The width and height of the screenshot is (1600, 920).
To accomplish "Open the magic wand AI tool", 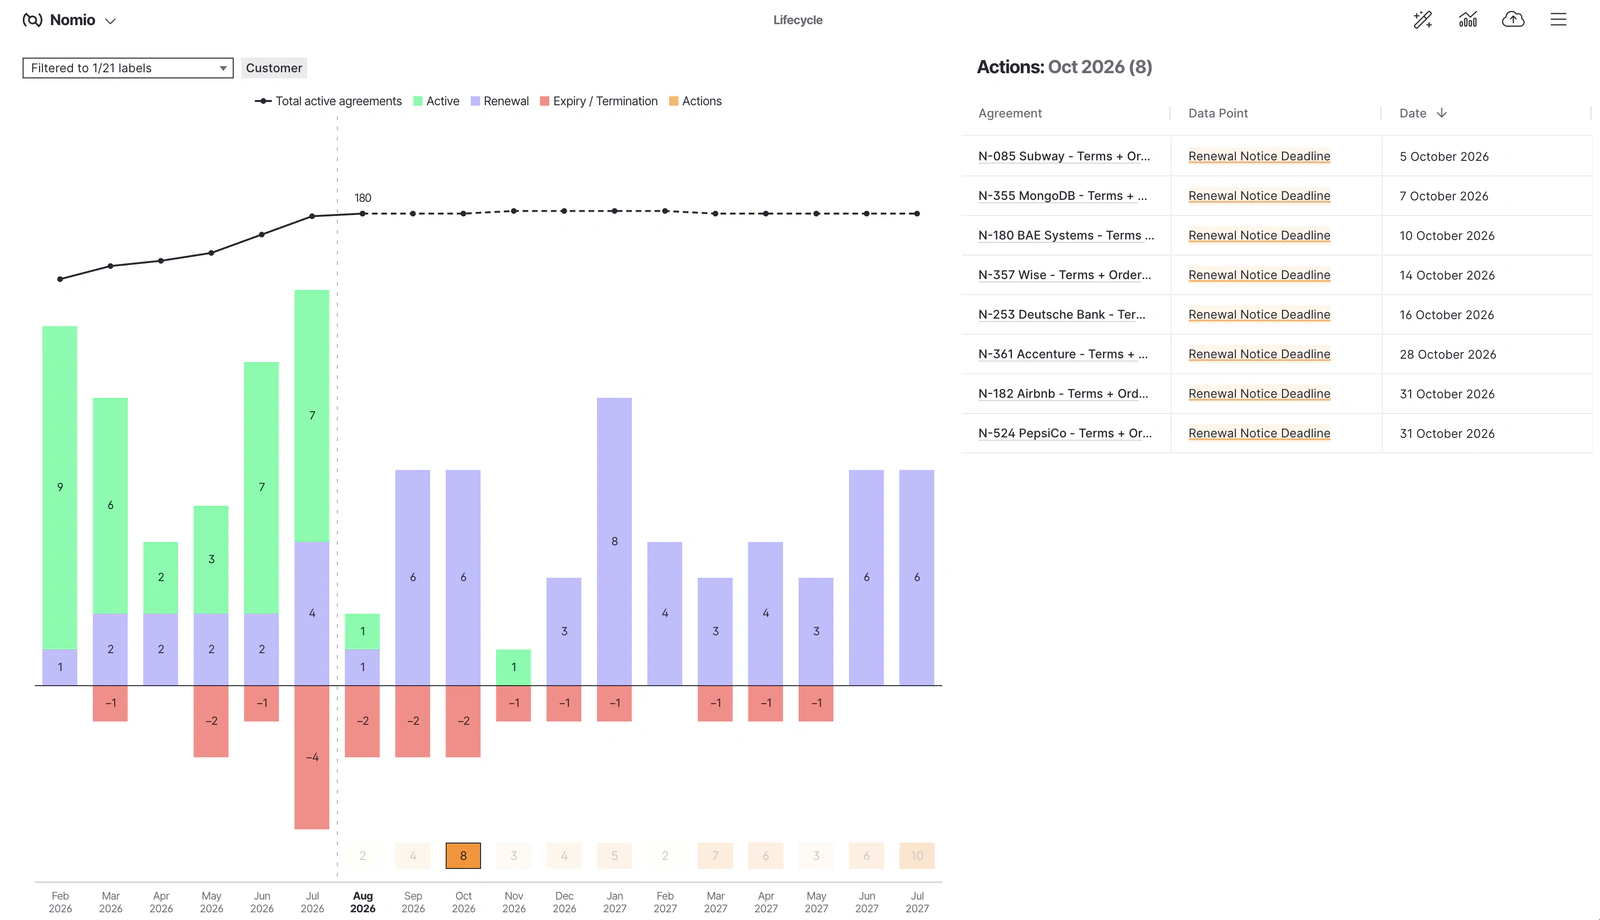I will click(1423, 20).
